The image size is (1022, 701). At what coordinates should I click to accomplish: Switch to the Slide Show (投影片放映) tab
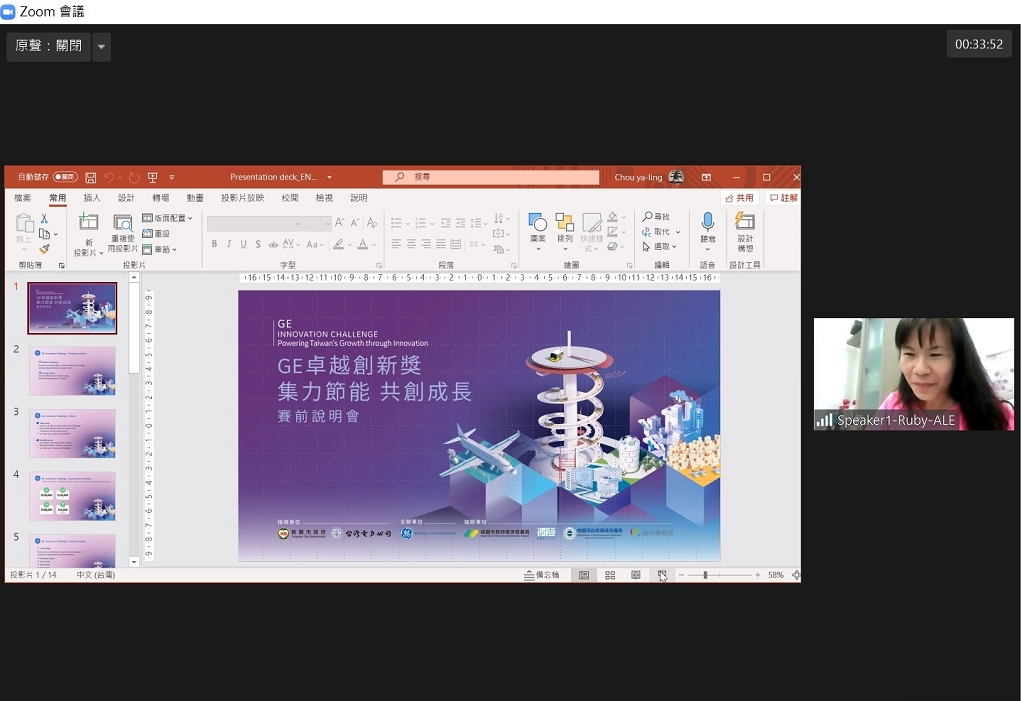click(242, 198)
